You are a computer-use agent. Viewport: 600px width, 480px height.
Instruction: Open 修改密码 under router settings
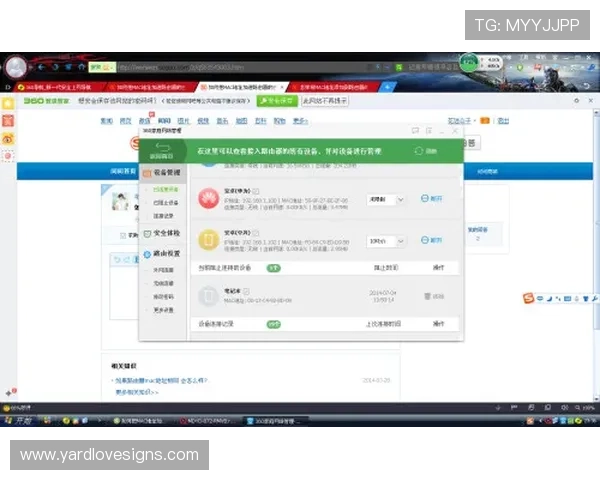163,297
